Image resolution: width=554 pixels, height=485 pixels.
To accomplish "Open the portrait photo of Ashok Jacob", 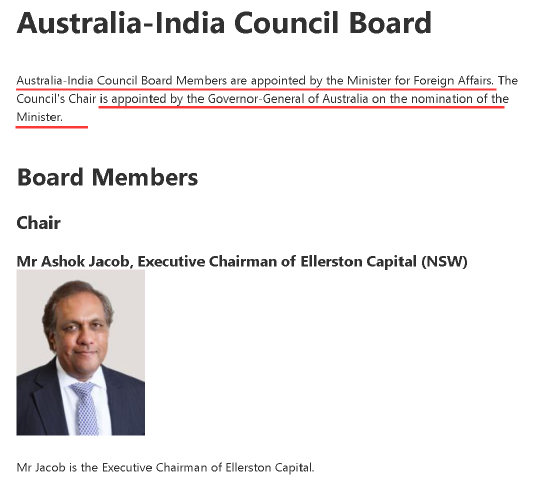I will 81,353.
